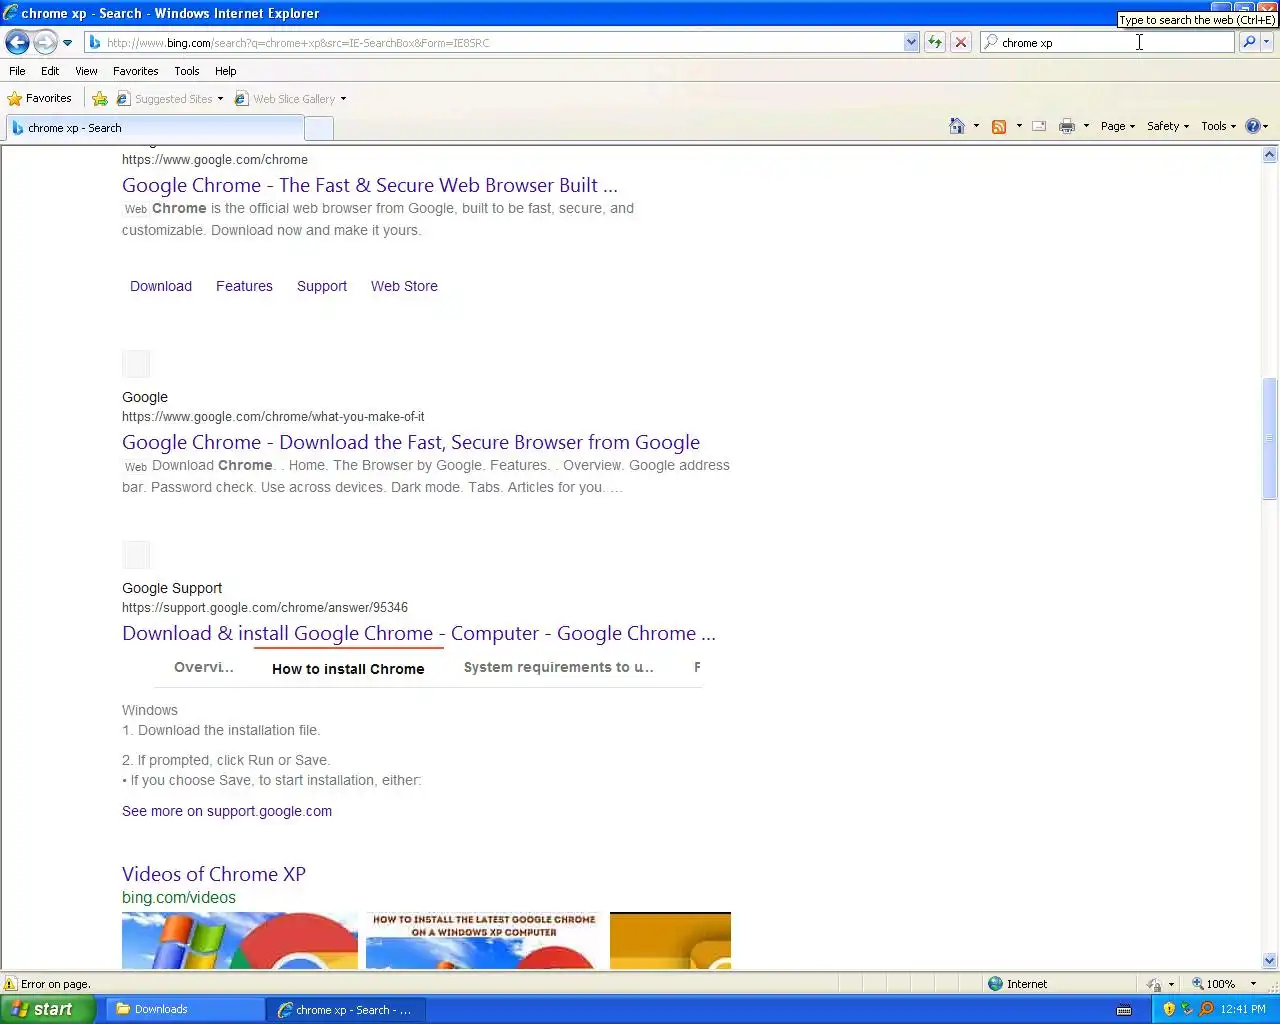This screenshot has width=1280, height=1024.
Task: Click the Read Mail envelope icon
Action: coord(1039,126)
